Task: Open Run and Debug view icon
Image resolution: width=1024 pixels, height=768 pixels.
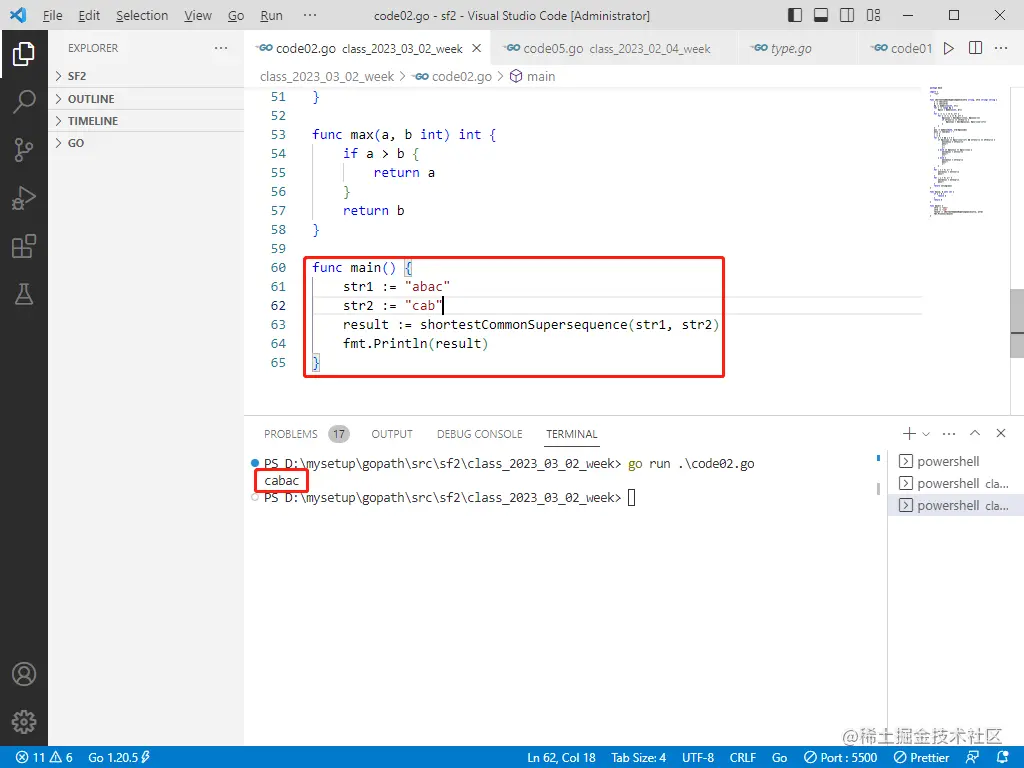Action: coord(24,198)
